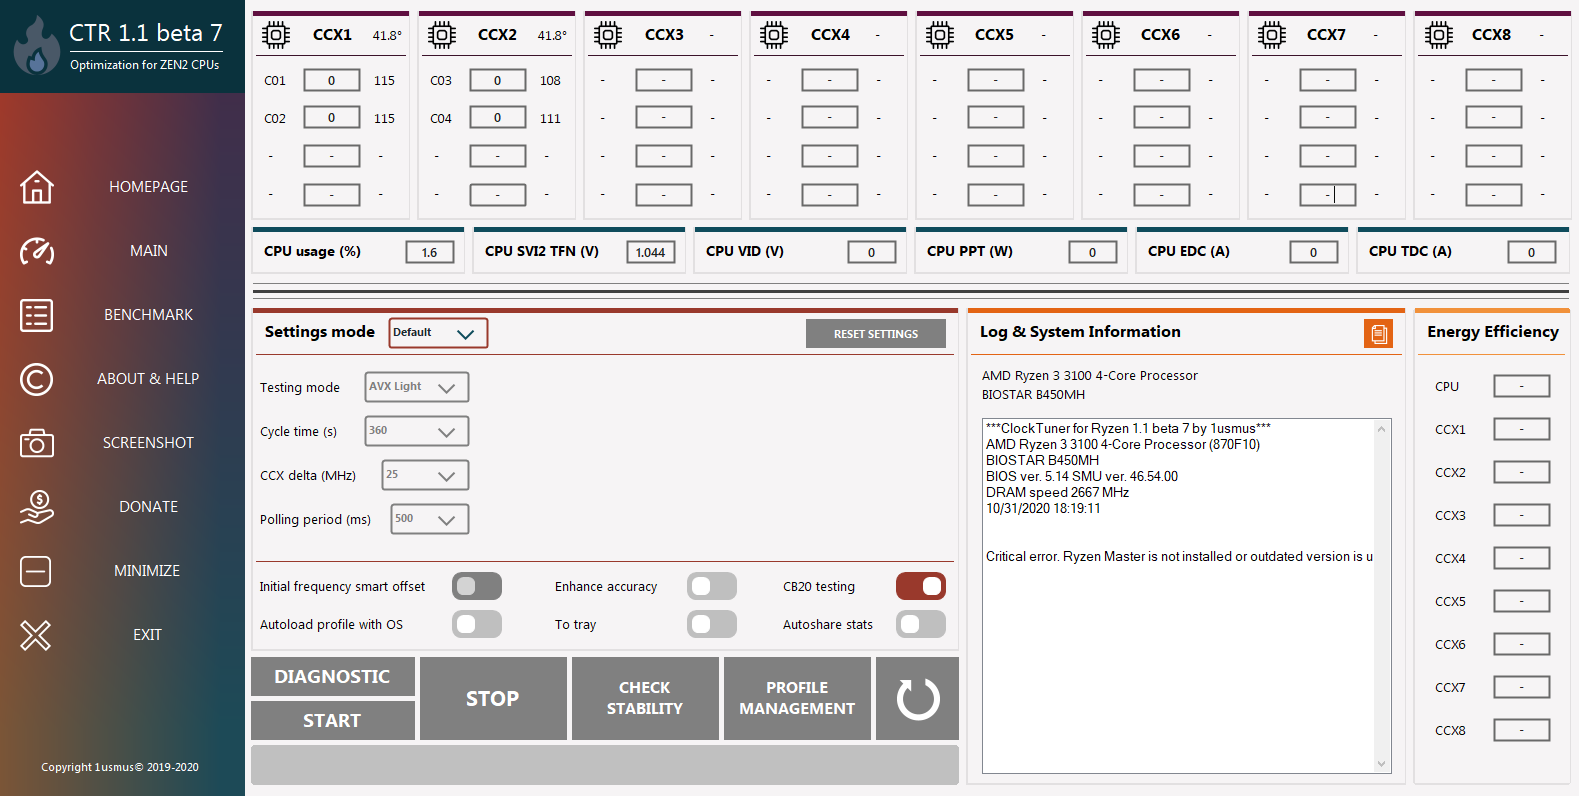Disable CB20 testing switch
Screen dimensions: 1579x796
pyautogui.click(x=921, y=587)
